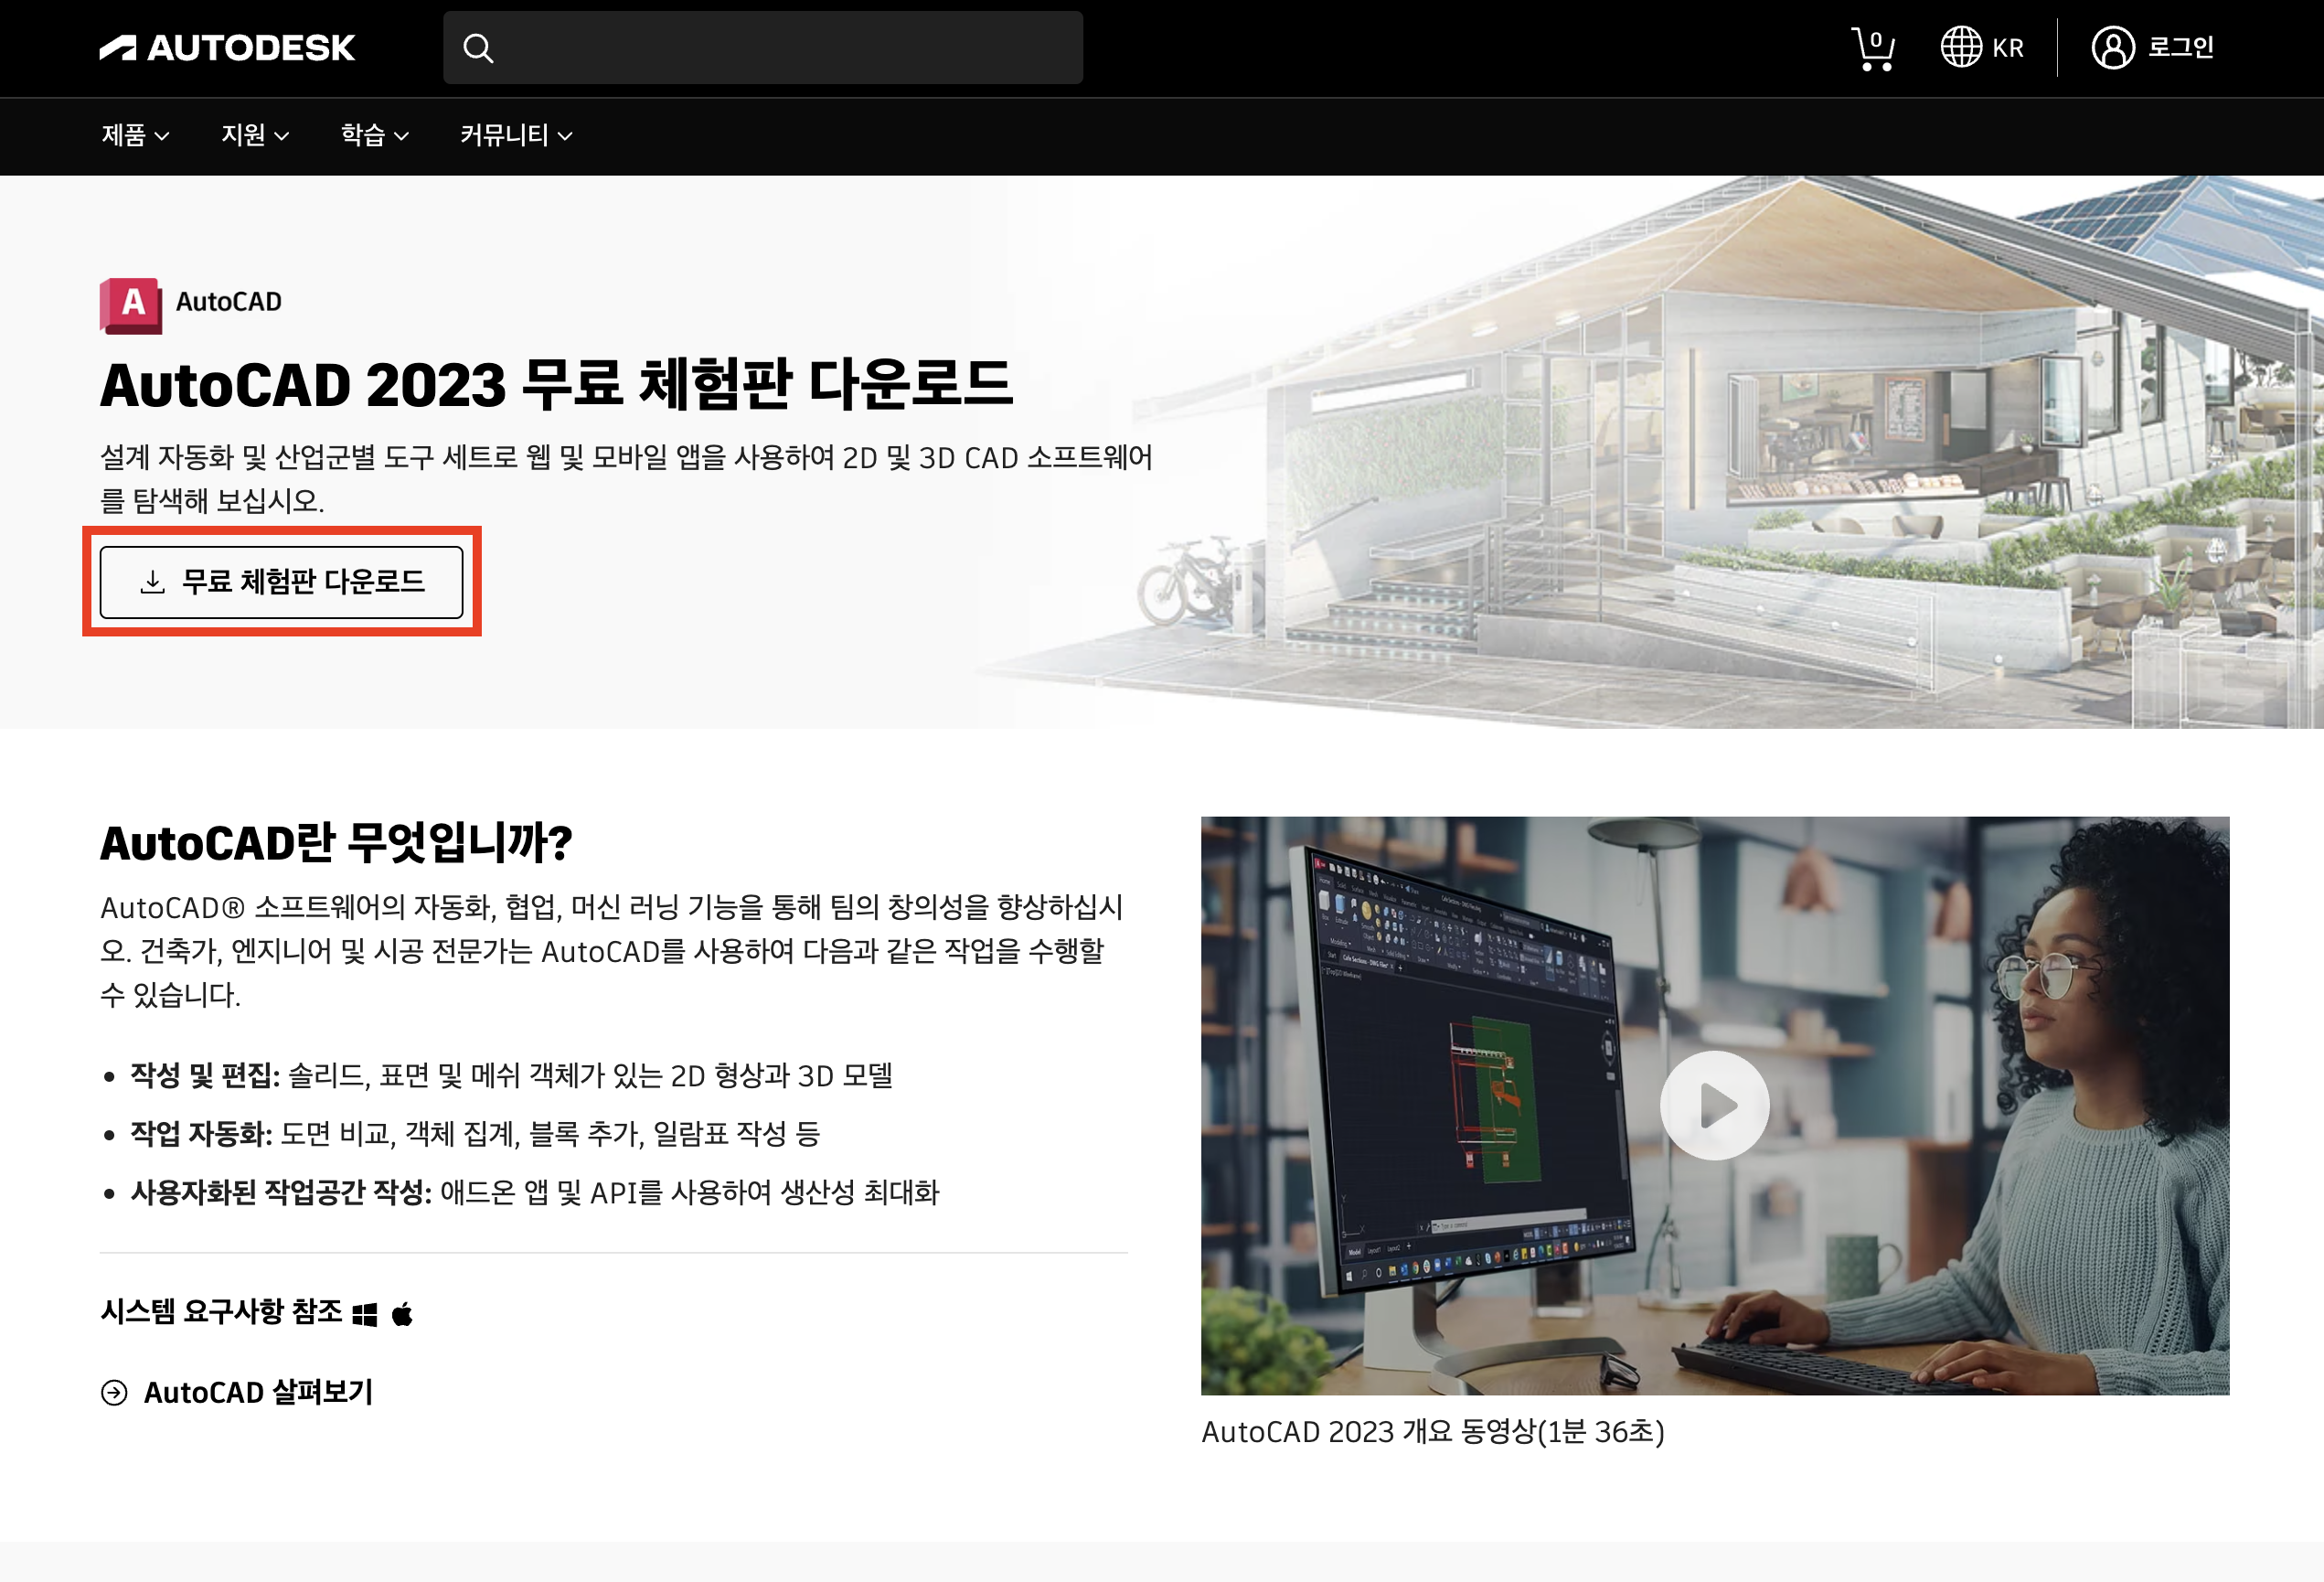
Task: Expand the 제품 menu dropdown
Action: point(135,135)
